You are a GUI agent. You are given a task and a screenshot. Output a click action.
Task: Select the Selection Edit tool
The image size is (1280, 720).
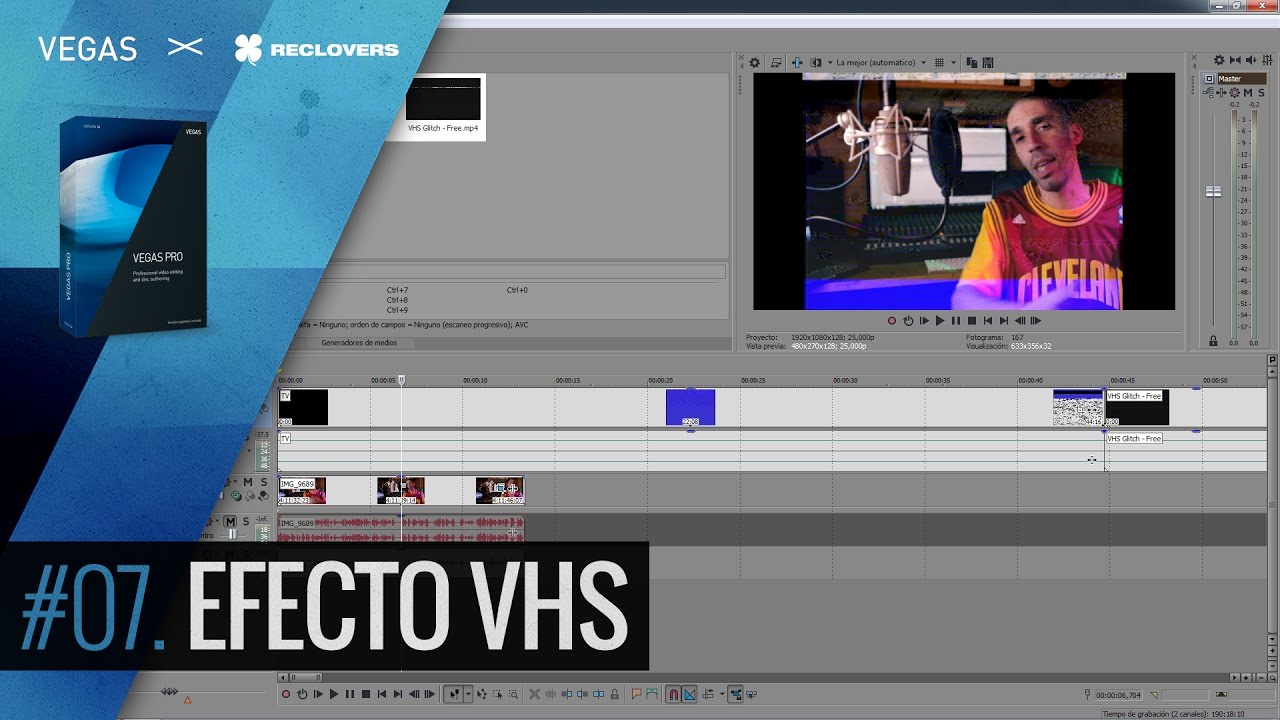(497, 694)
